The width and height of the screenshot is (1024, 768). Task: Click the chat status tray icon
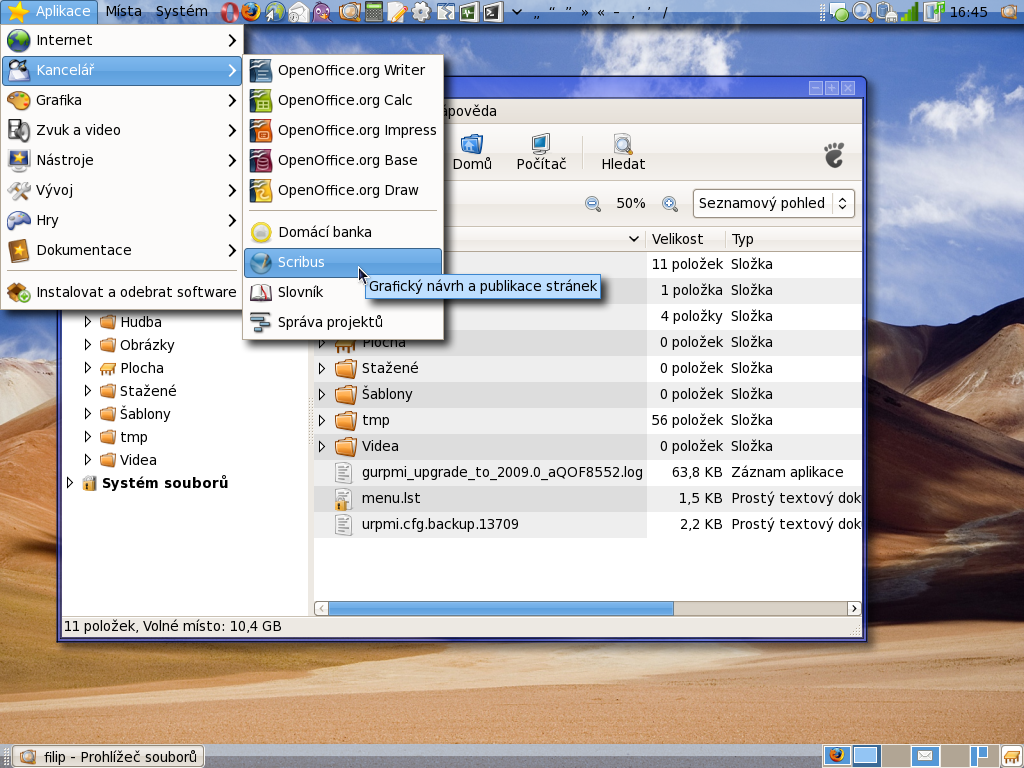point(839,12)
